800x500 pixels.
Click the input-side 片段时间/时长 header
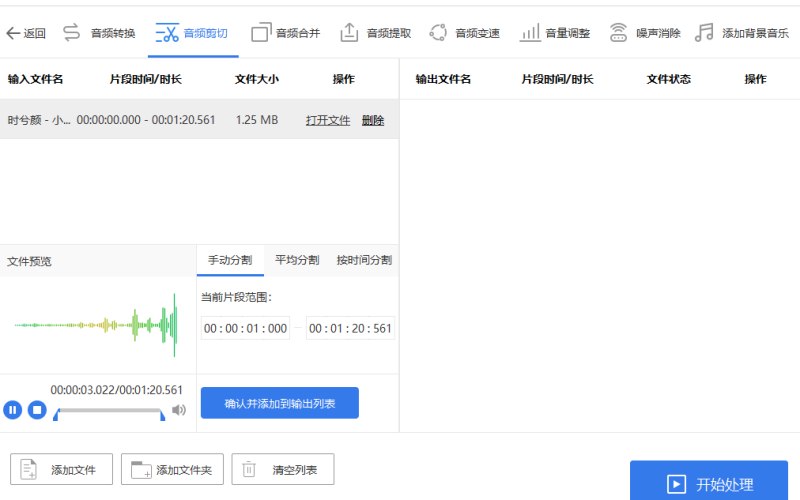[145, 79]
